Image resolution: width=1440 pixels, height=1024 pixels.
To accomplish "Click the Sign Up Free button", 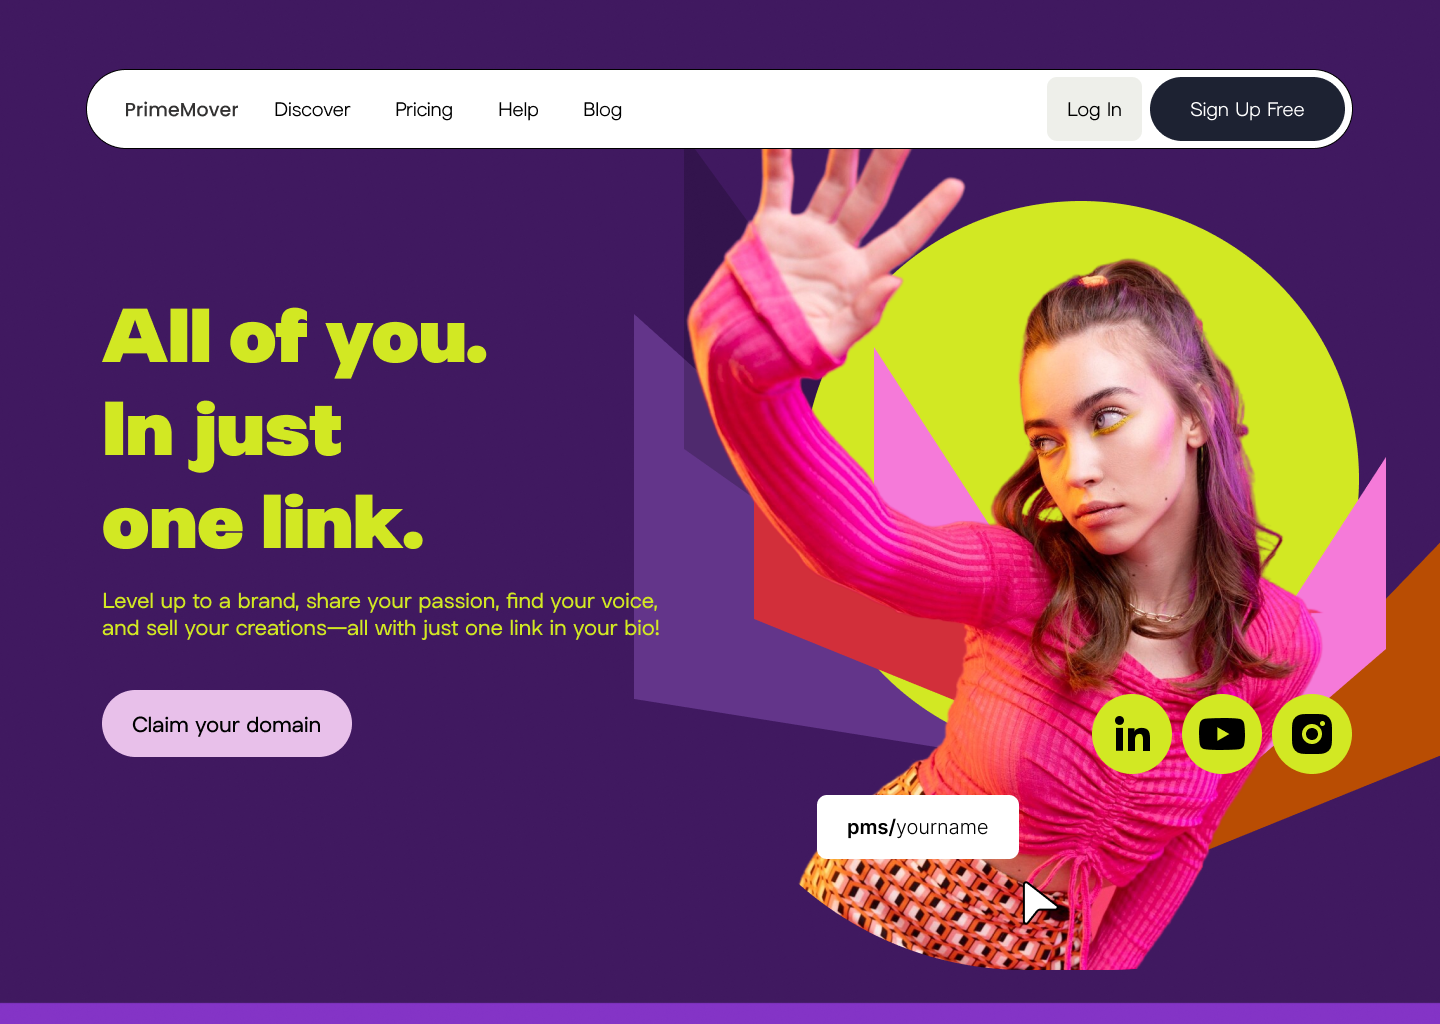I will click(x=1247, y=109).
